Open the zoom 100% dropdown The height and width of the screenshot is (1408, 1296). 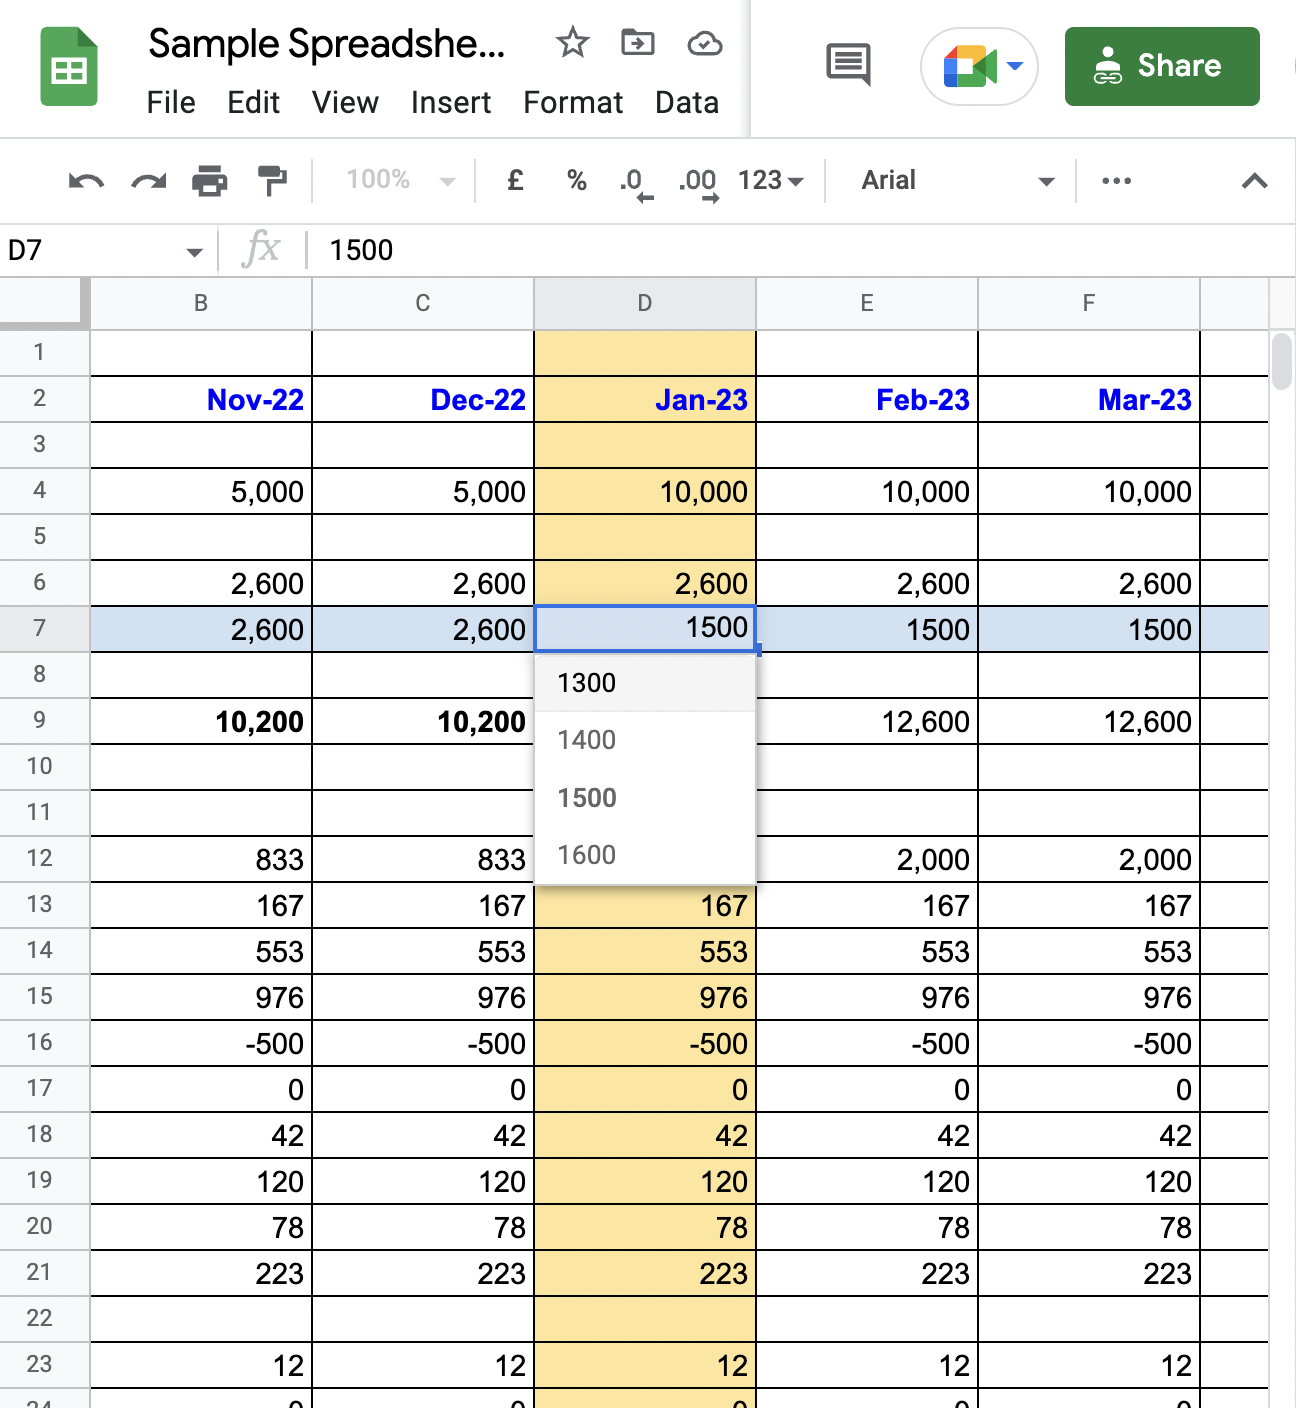point(400,181)
